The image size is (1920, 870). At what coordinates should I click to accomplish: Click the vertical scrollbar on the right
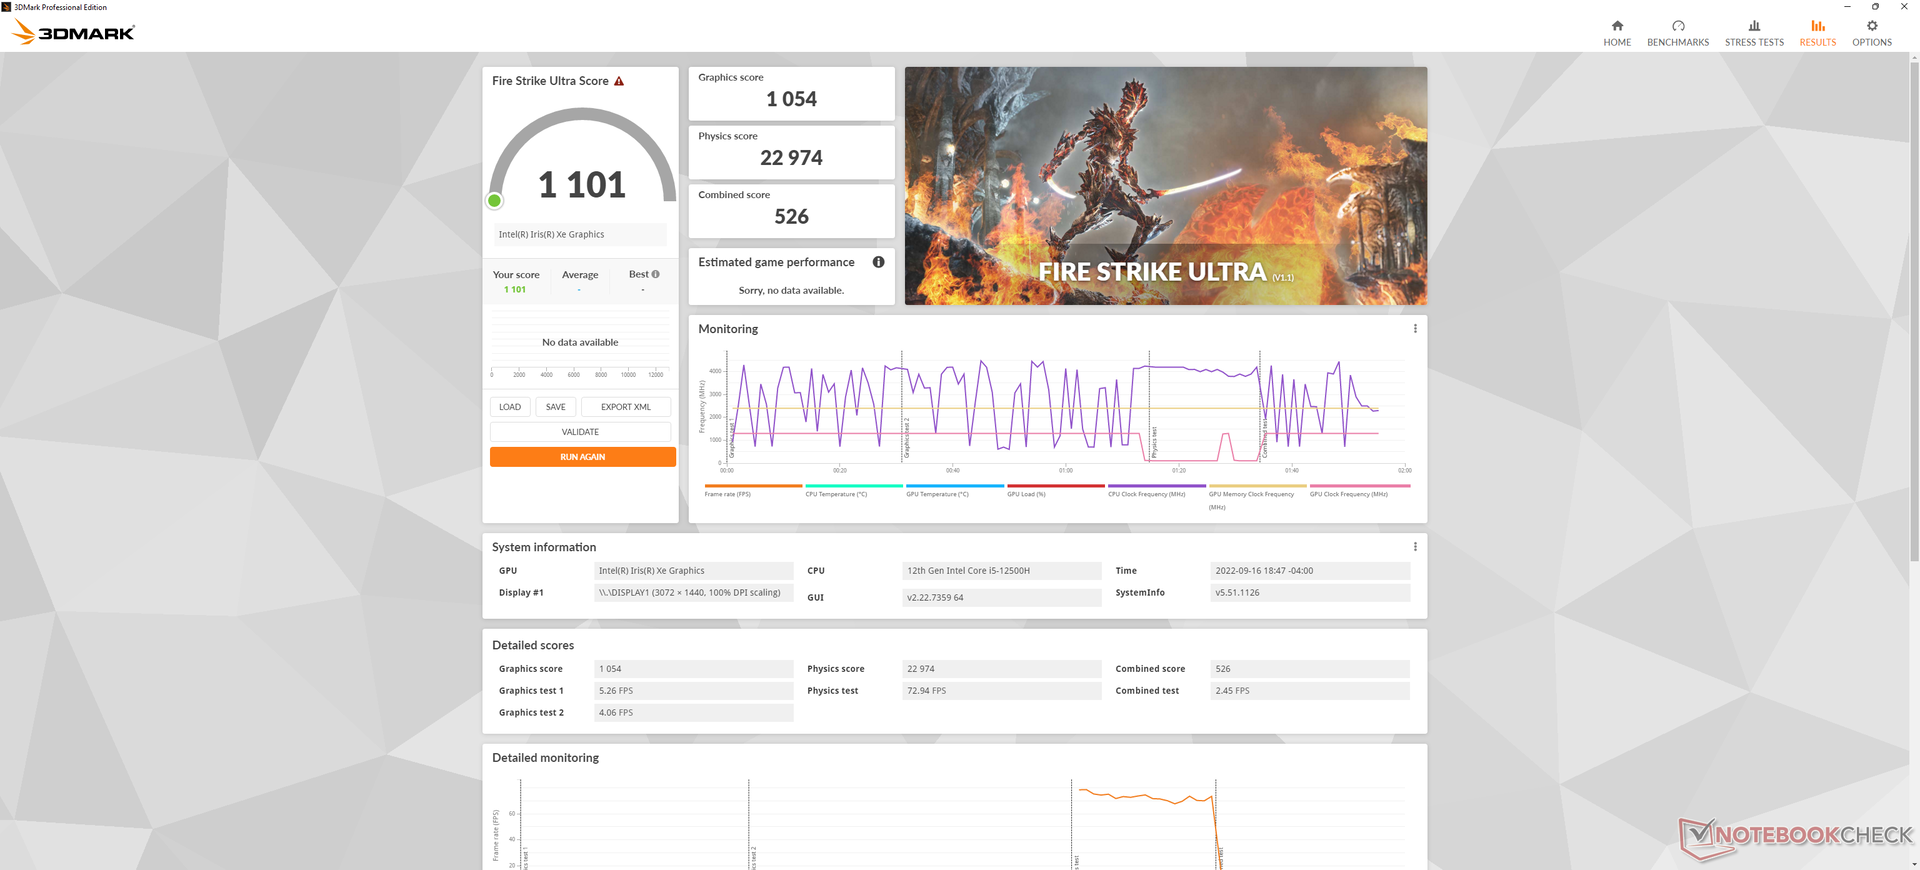pos(1914,310)
